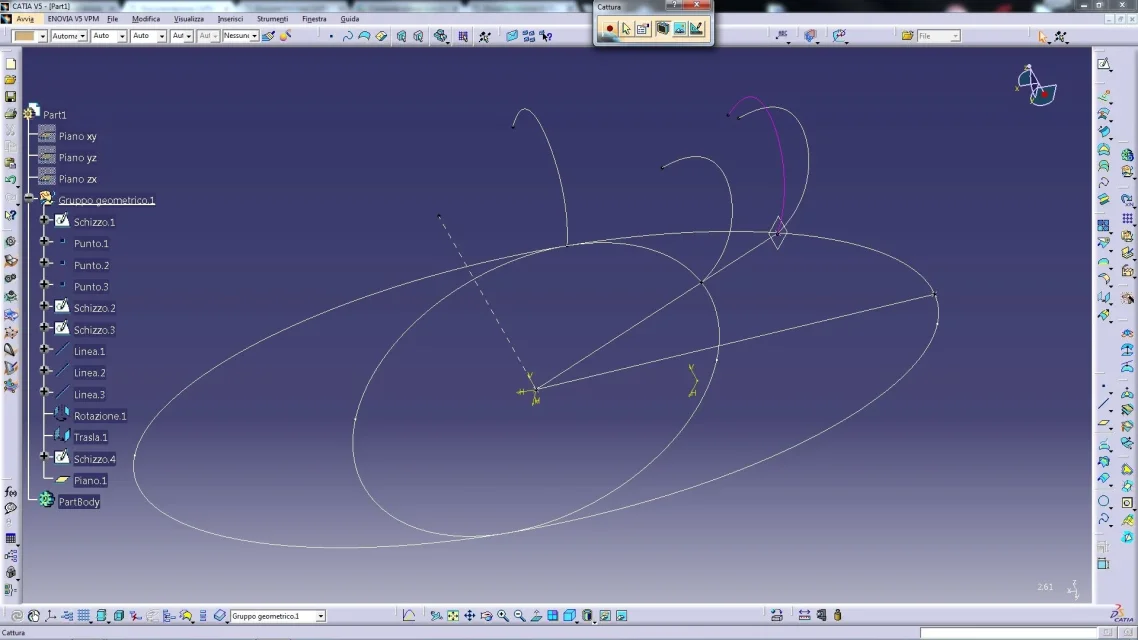Open the Strumenti menu

pos(272,19)
